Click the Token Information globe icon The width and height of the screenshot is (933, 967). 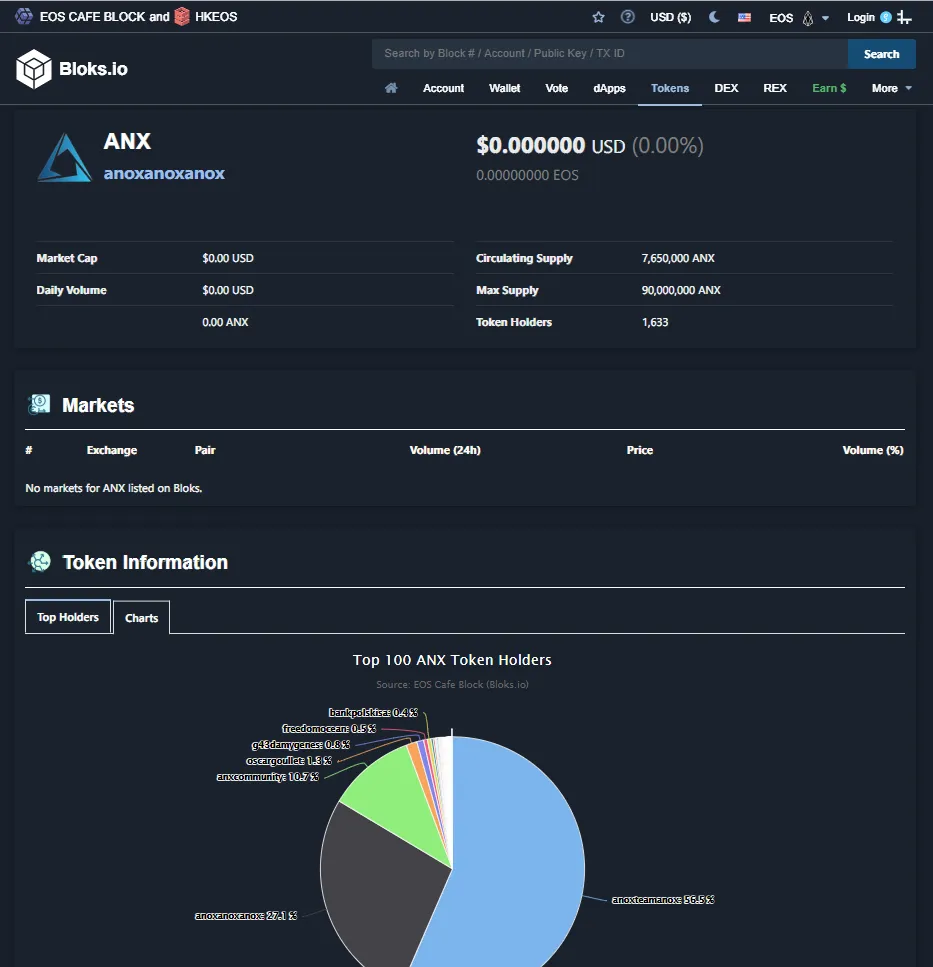[x=40, y=562]
